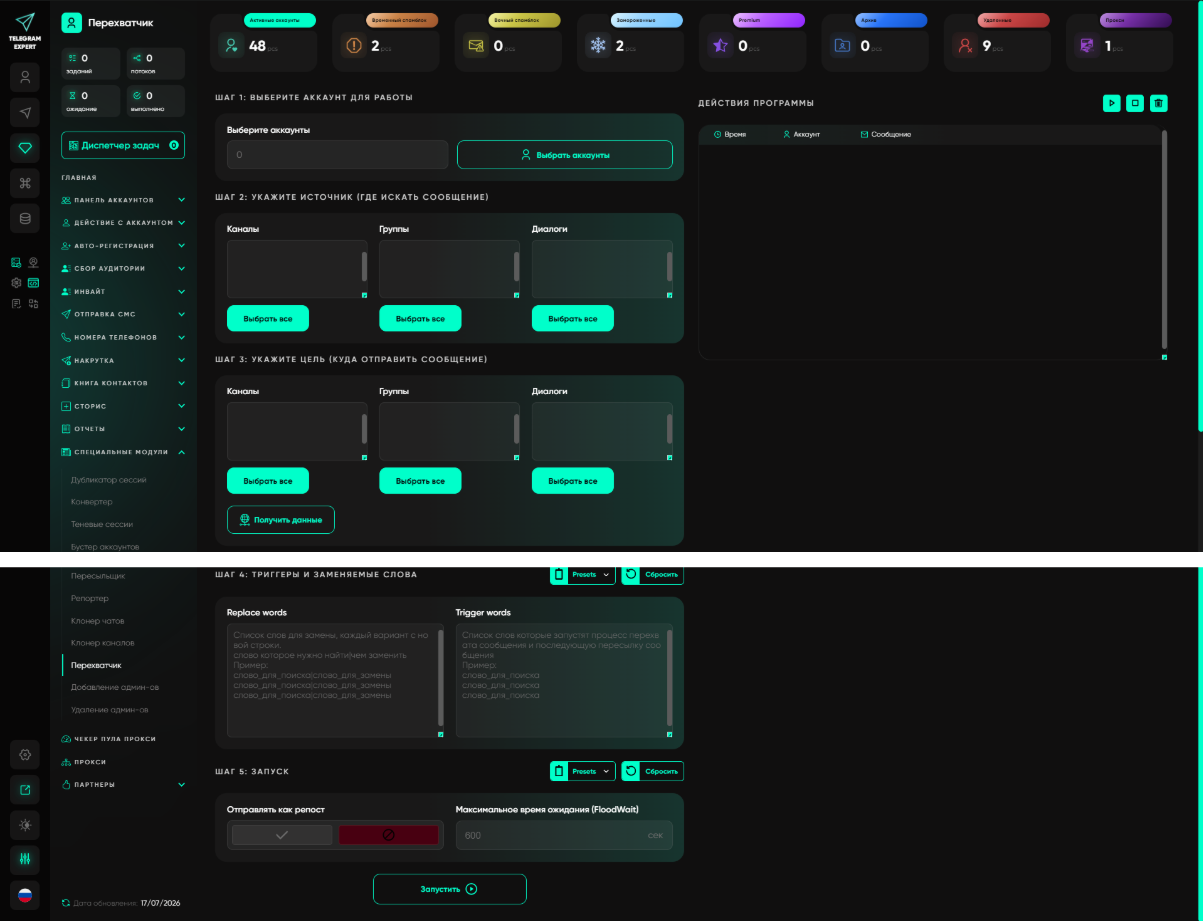Reset step 4 with Сбросить button
Viewport: 1203px width, 921px height.
click(653, 575)
